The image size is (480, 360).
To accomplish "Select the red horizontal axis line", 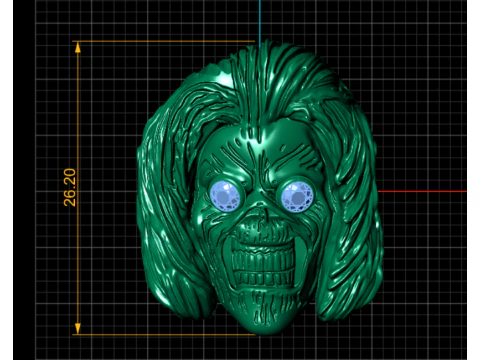I will pos(422,191).
